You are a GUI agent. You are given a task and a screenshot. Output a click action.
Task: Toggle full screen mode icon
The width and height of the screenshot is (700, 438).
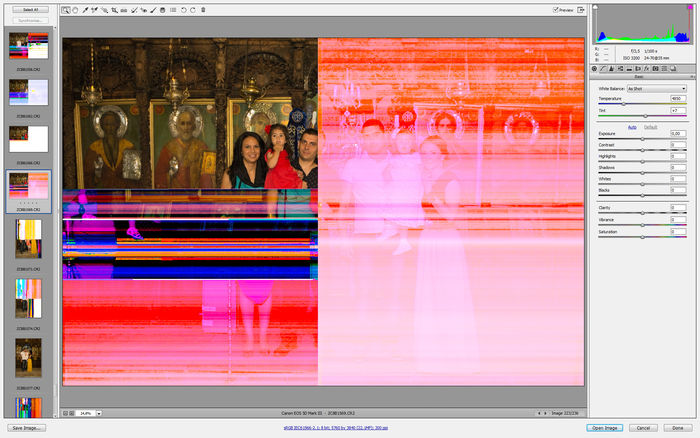tap(582, 10)
